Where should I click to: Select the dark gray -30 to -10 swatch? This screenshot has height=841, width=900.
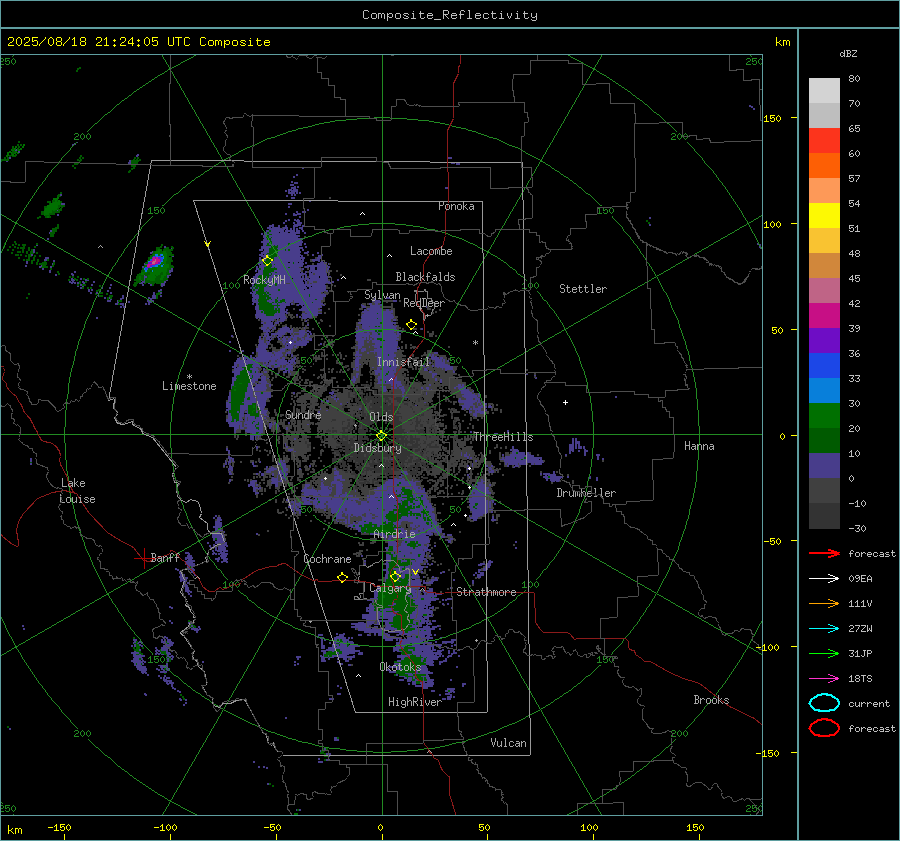tap(824, 516)
